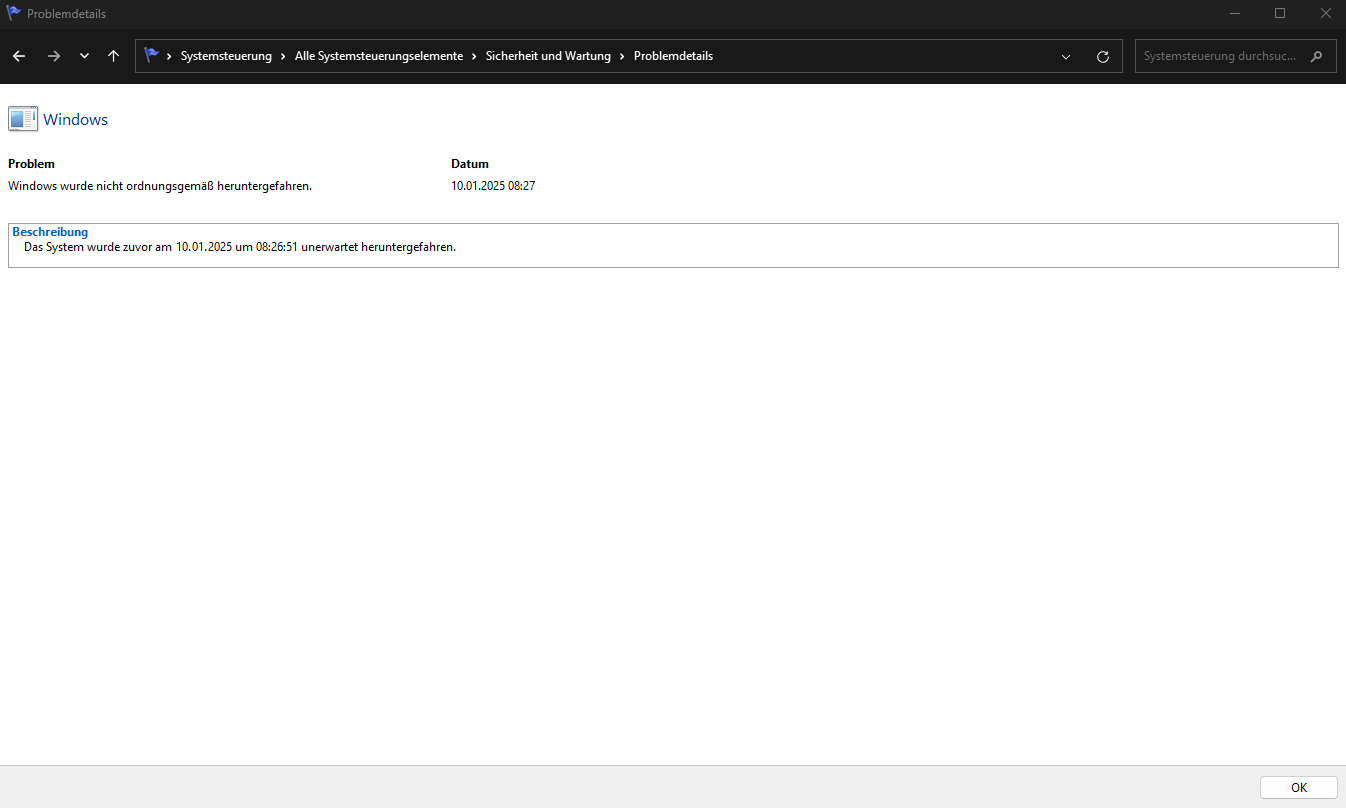Open Alle Systemsteuerungselemente breadcrumb
The height and width of the screenshot is (808, 1346).
[x=379, y=56]
